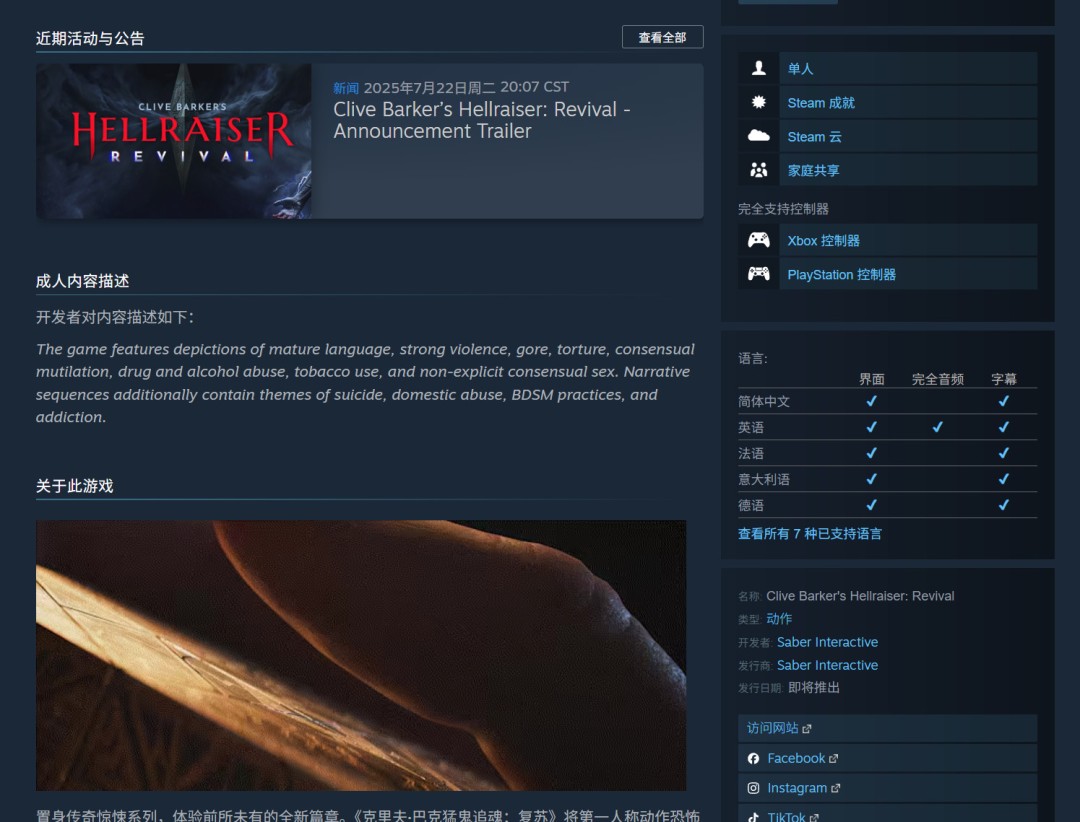1080x822 pixels.
Task: Click the 新闻 tag label
Action: (346, 88)
